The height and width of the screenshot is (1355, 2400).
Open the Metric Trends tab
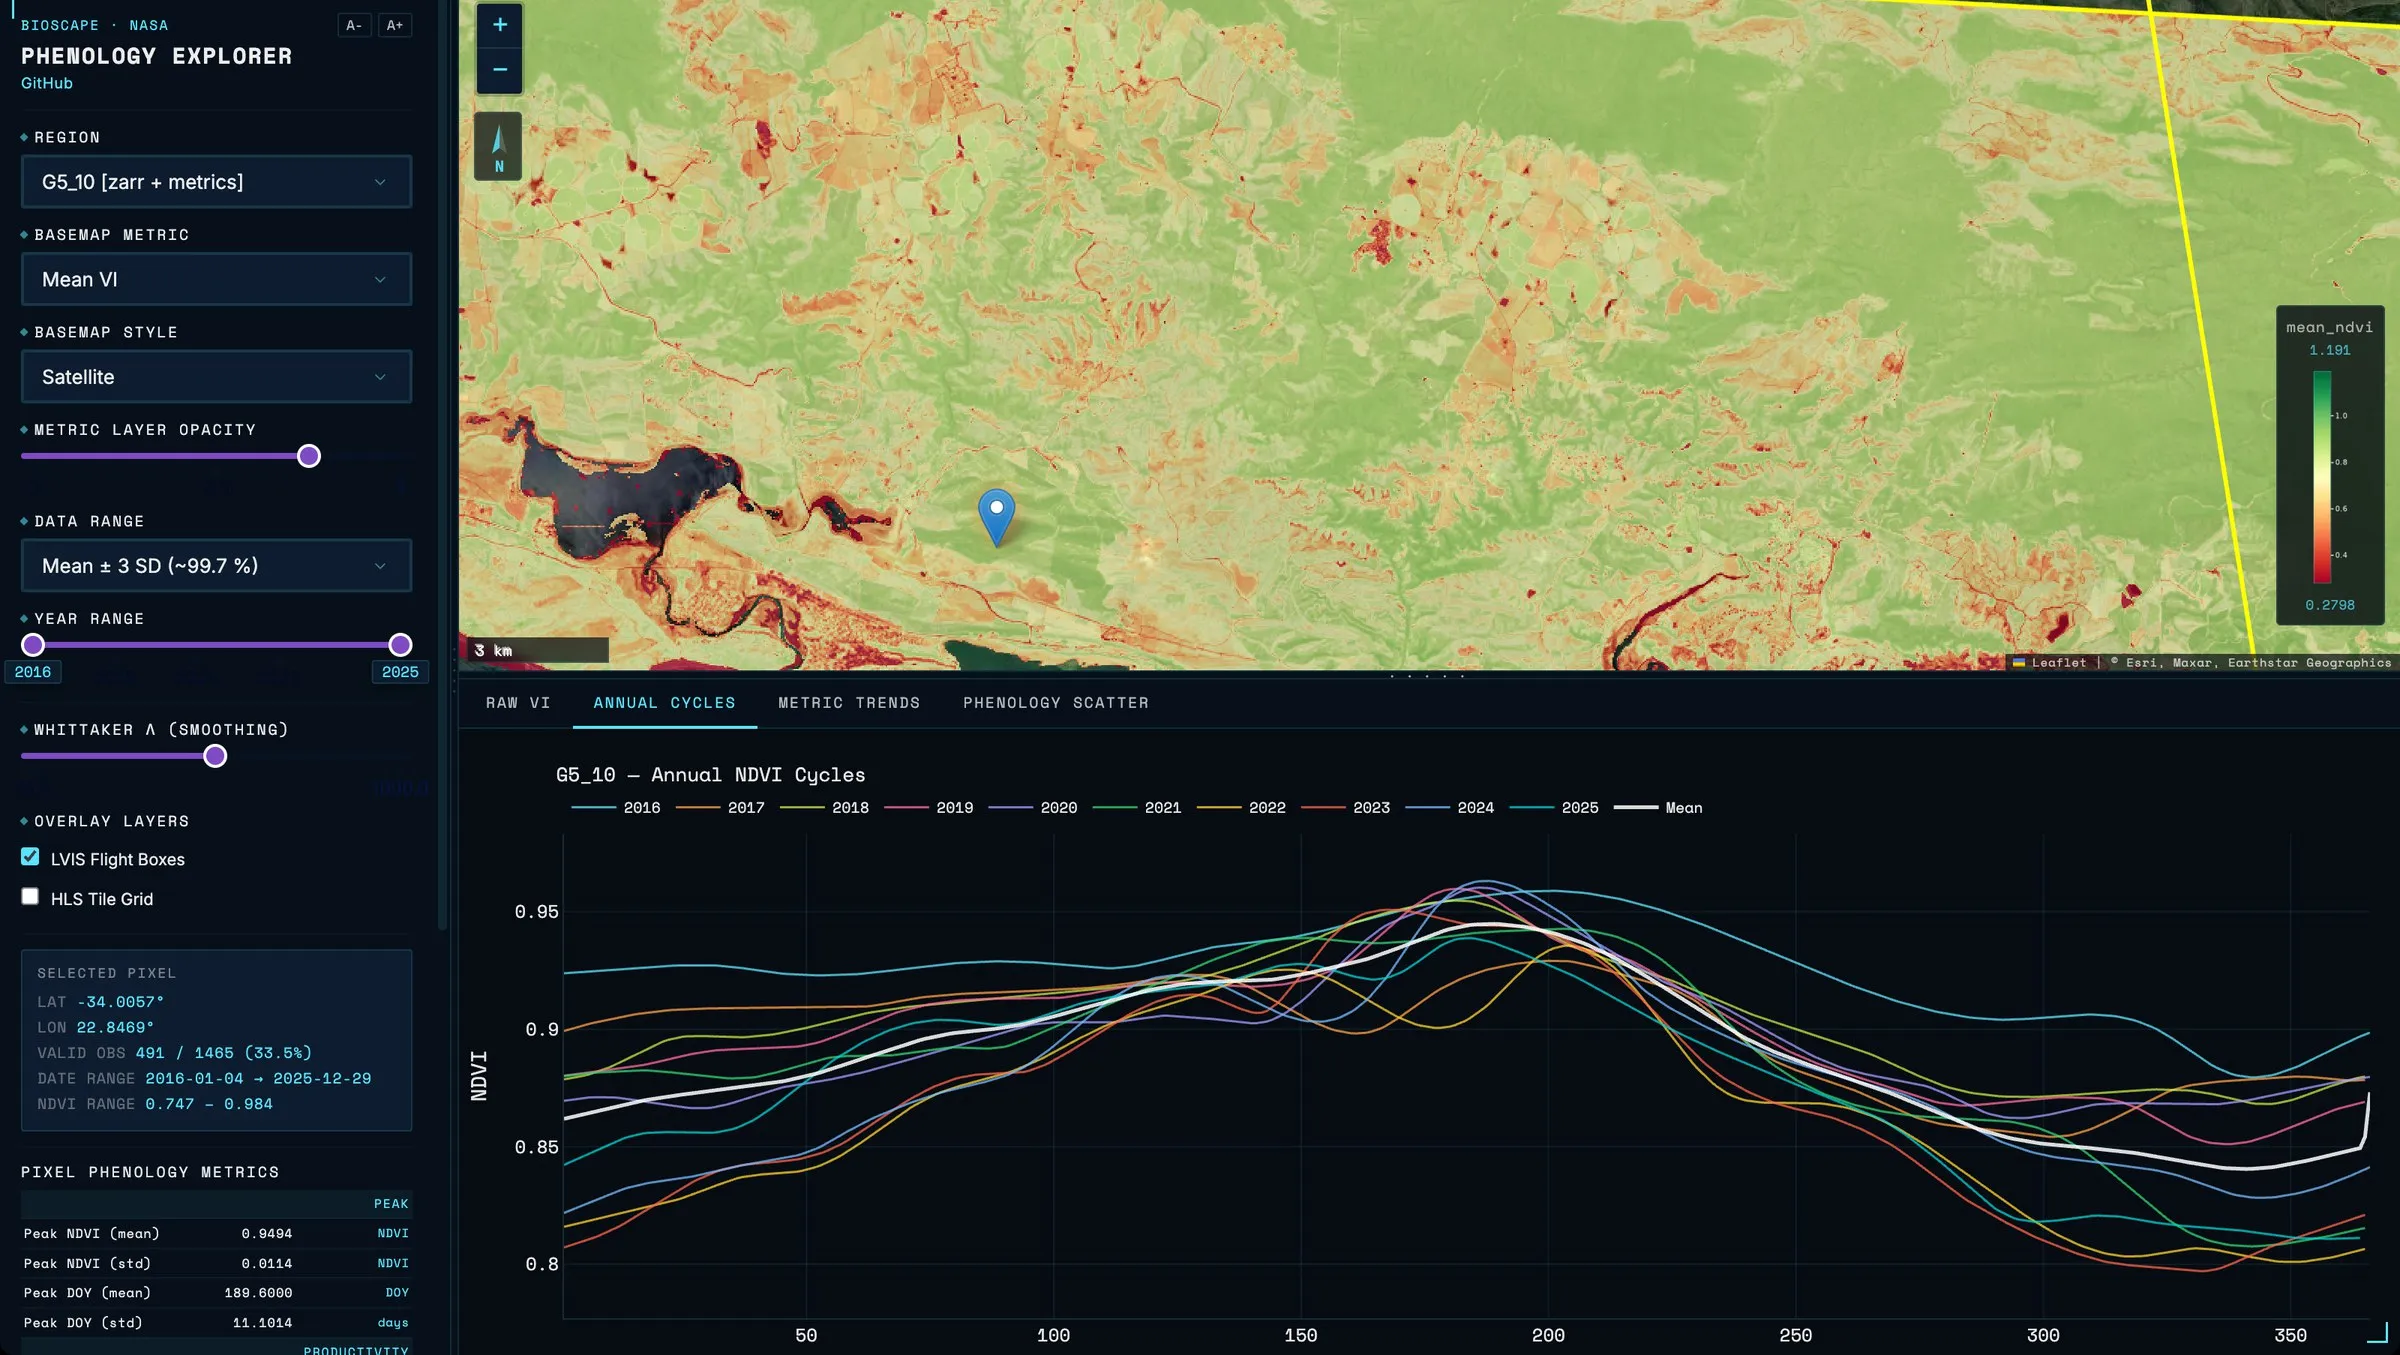click(849, 703)
